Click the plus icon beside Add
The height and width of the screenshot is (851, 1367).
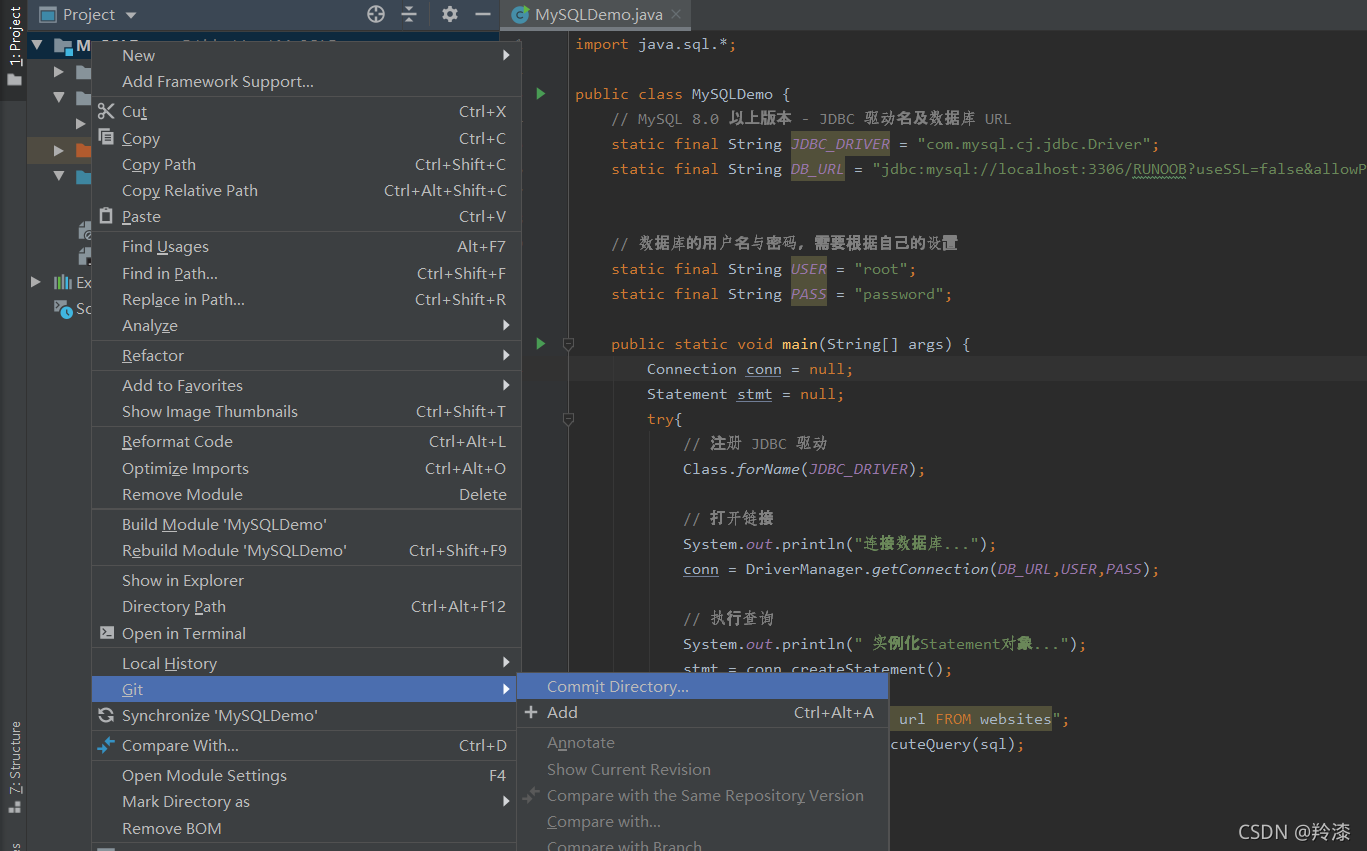pyautogui.click(x=531, y=712)
